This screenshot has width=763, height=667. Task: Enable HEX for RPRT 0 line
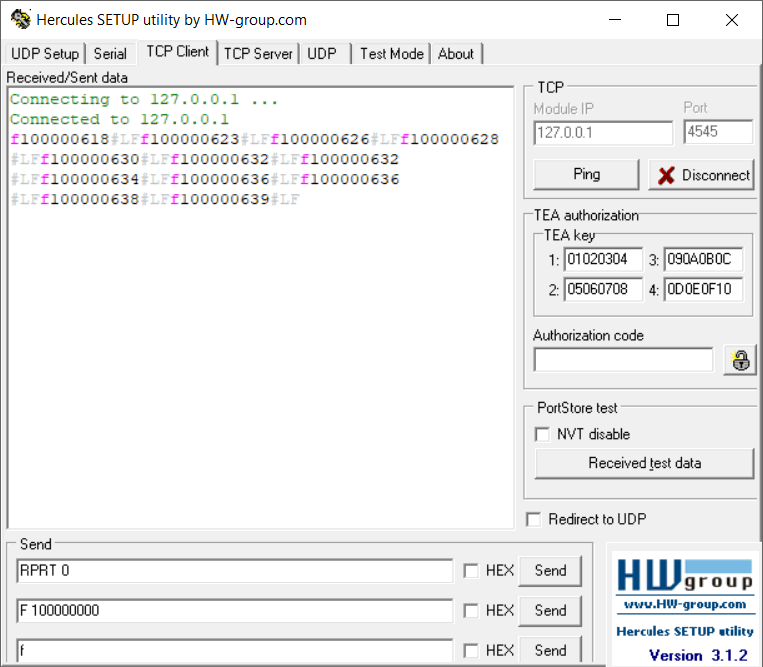point(471,571)
